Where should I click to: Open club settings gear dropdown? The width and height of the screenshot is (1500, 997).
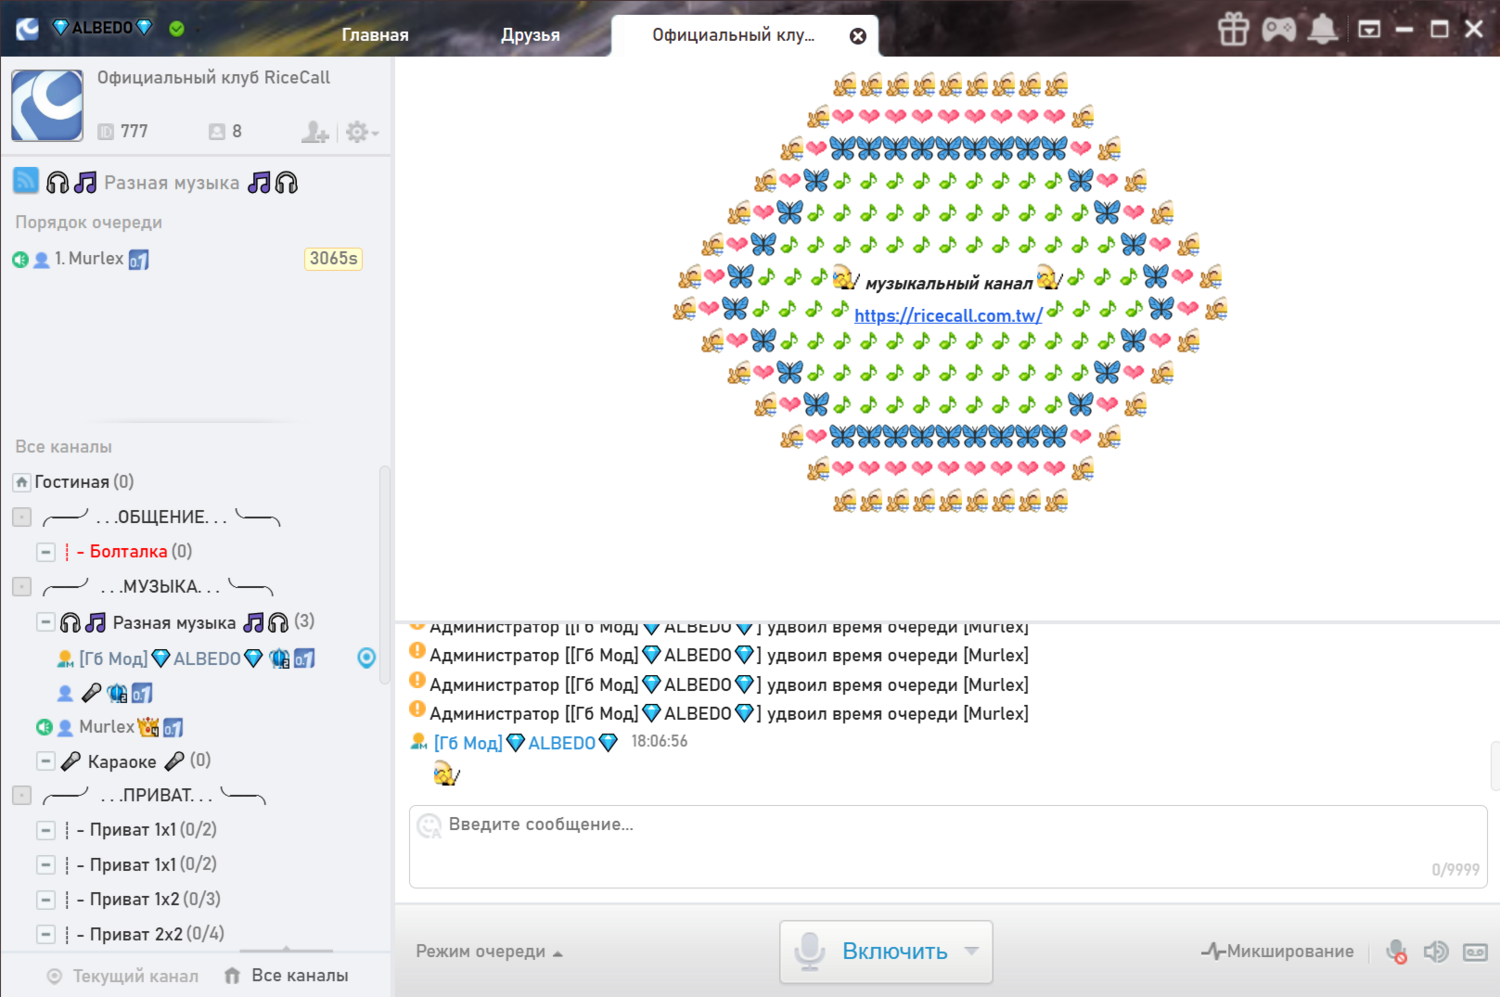pos(360,132)
